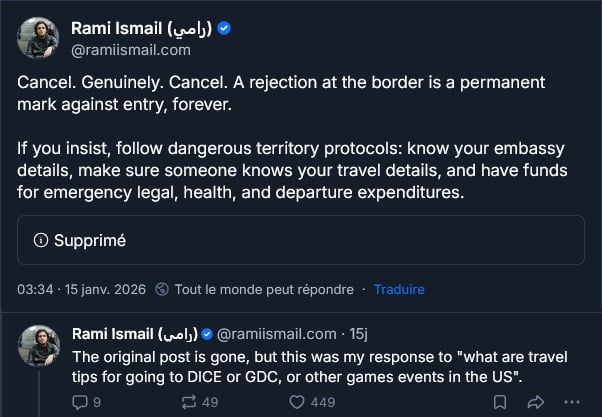Like the reply using the heart icon
Viewport: 602px width, 417px height.
click(296, 402)
